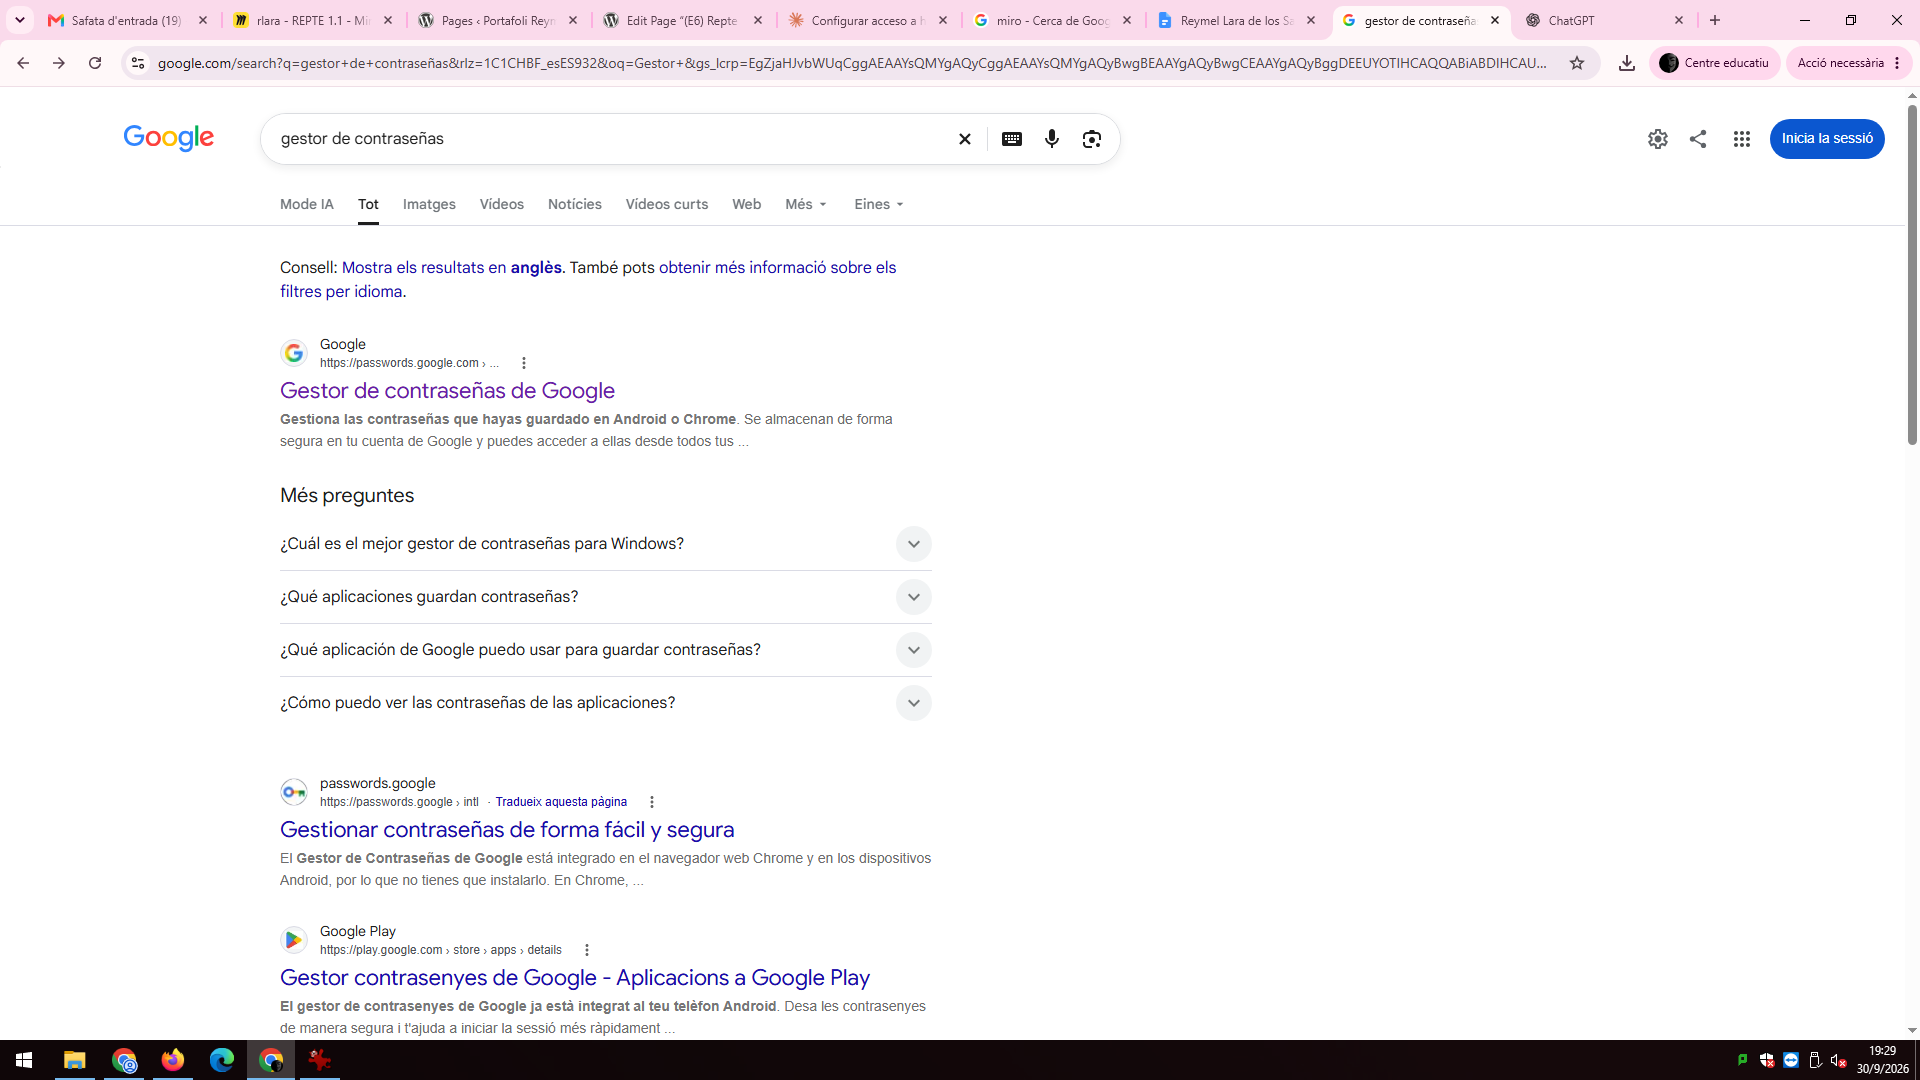
Task: Open search by image camera icon
Action: point(1091,139)
